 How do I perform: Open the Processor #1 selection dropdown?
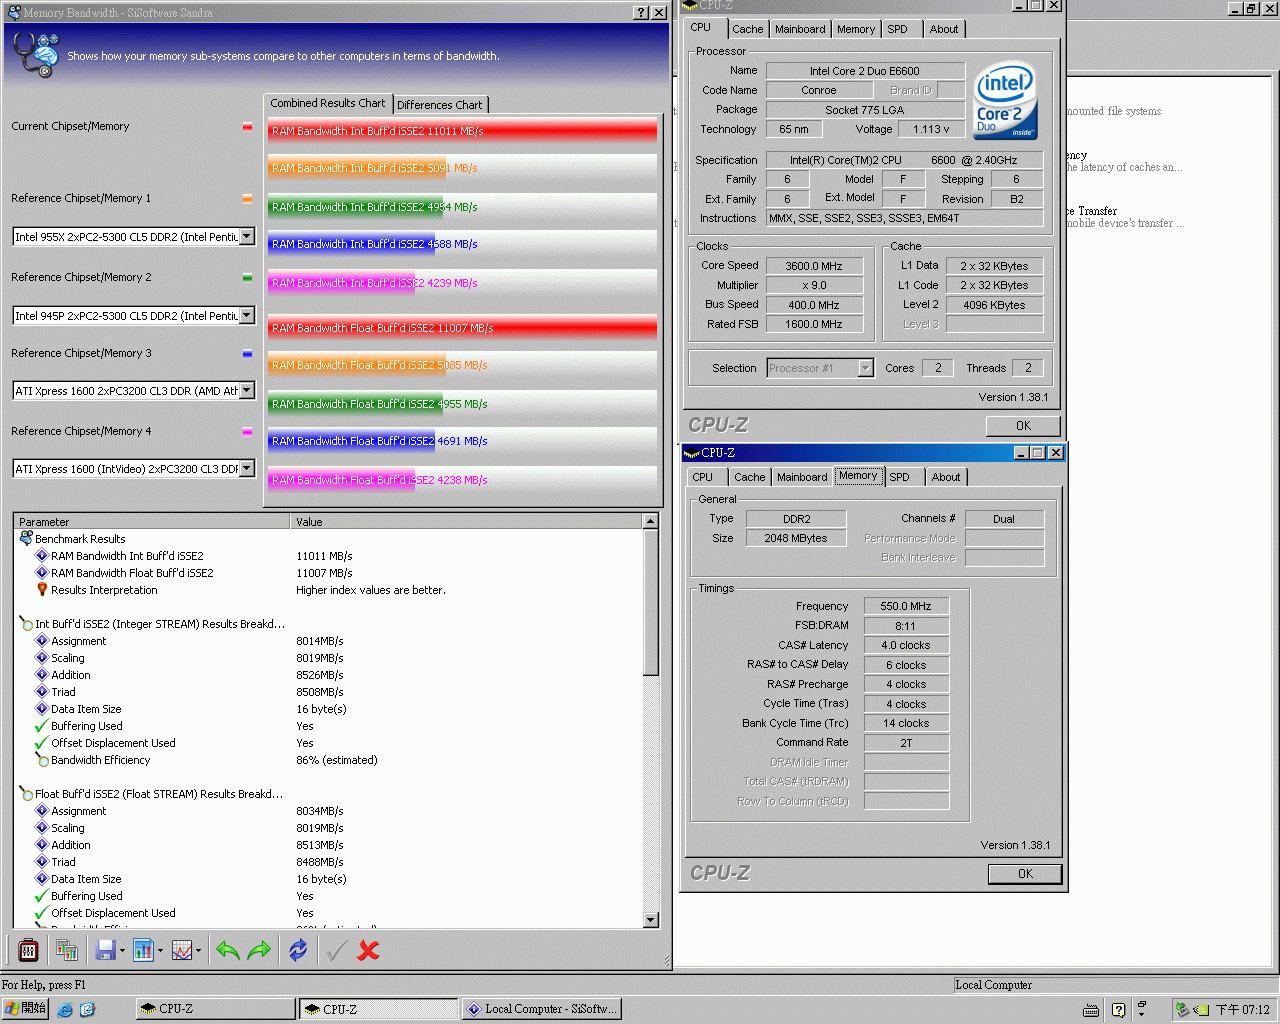[x=865, y=368]
